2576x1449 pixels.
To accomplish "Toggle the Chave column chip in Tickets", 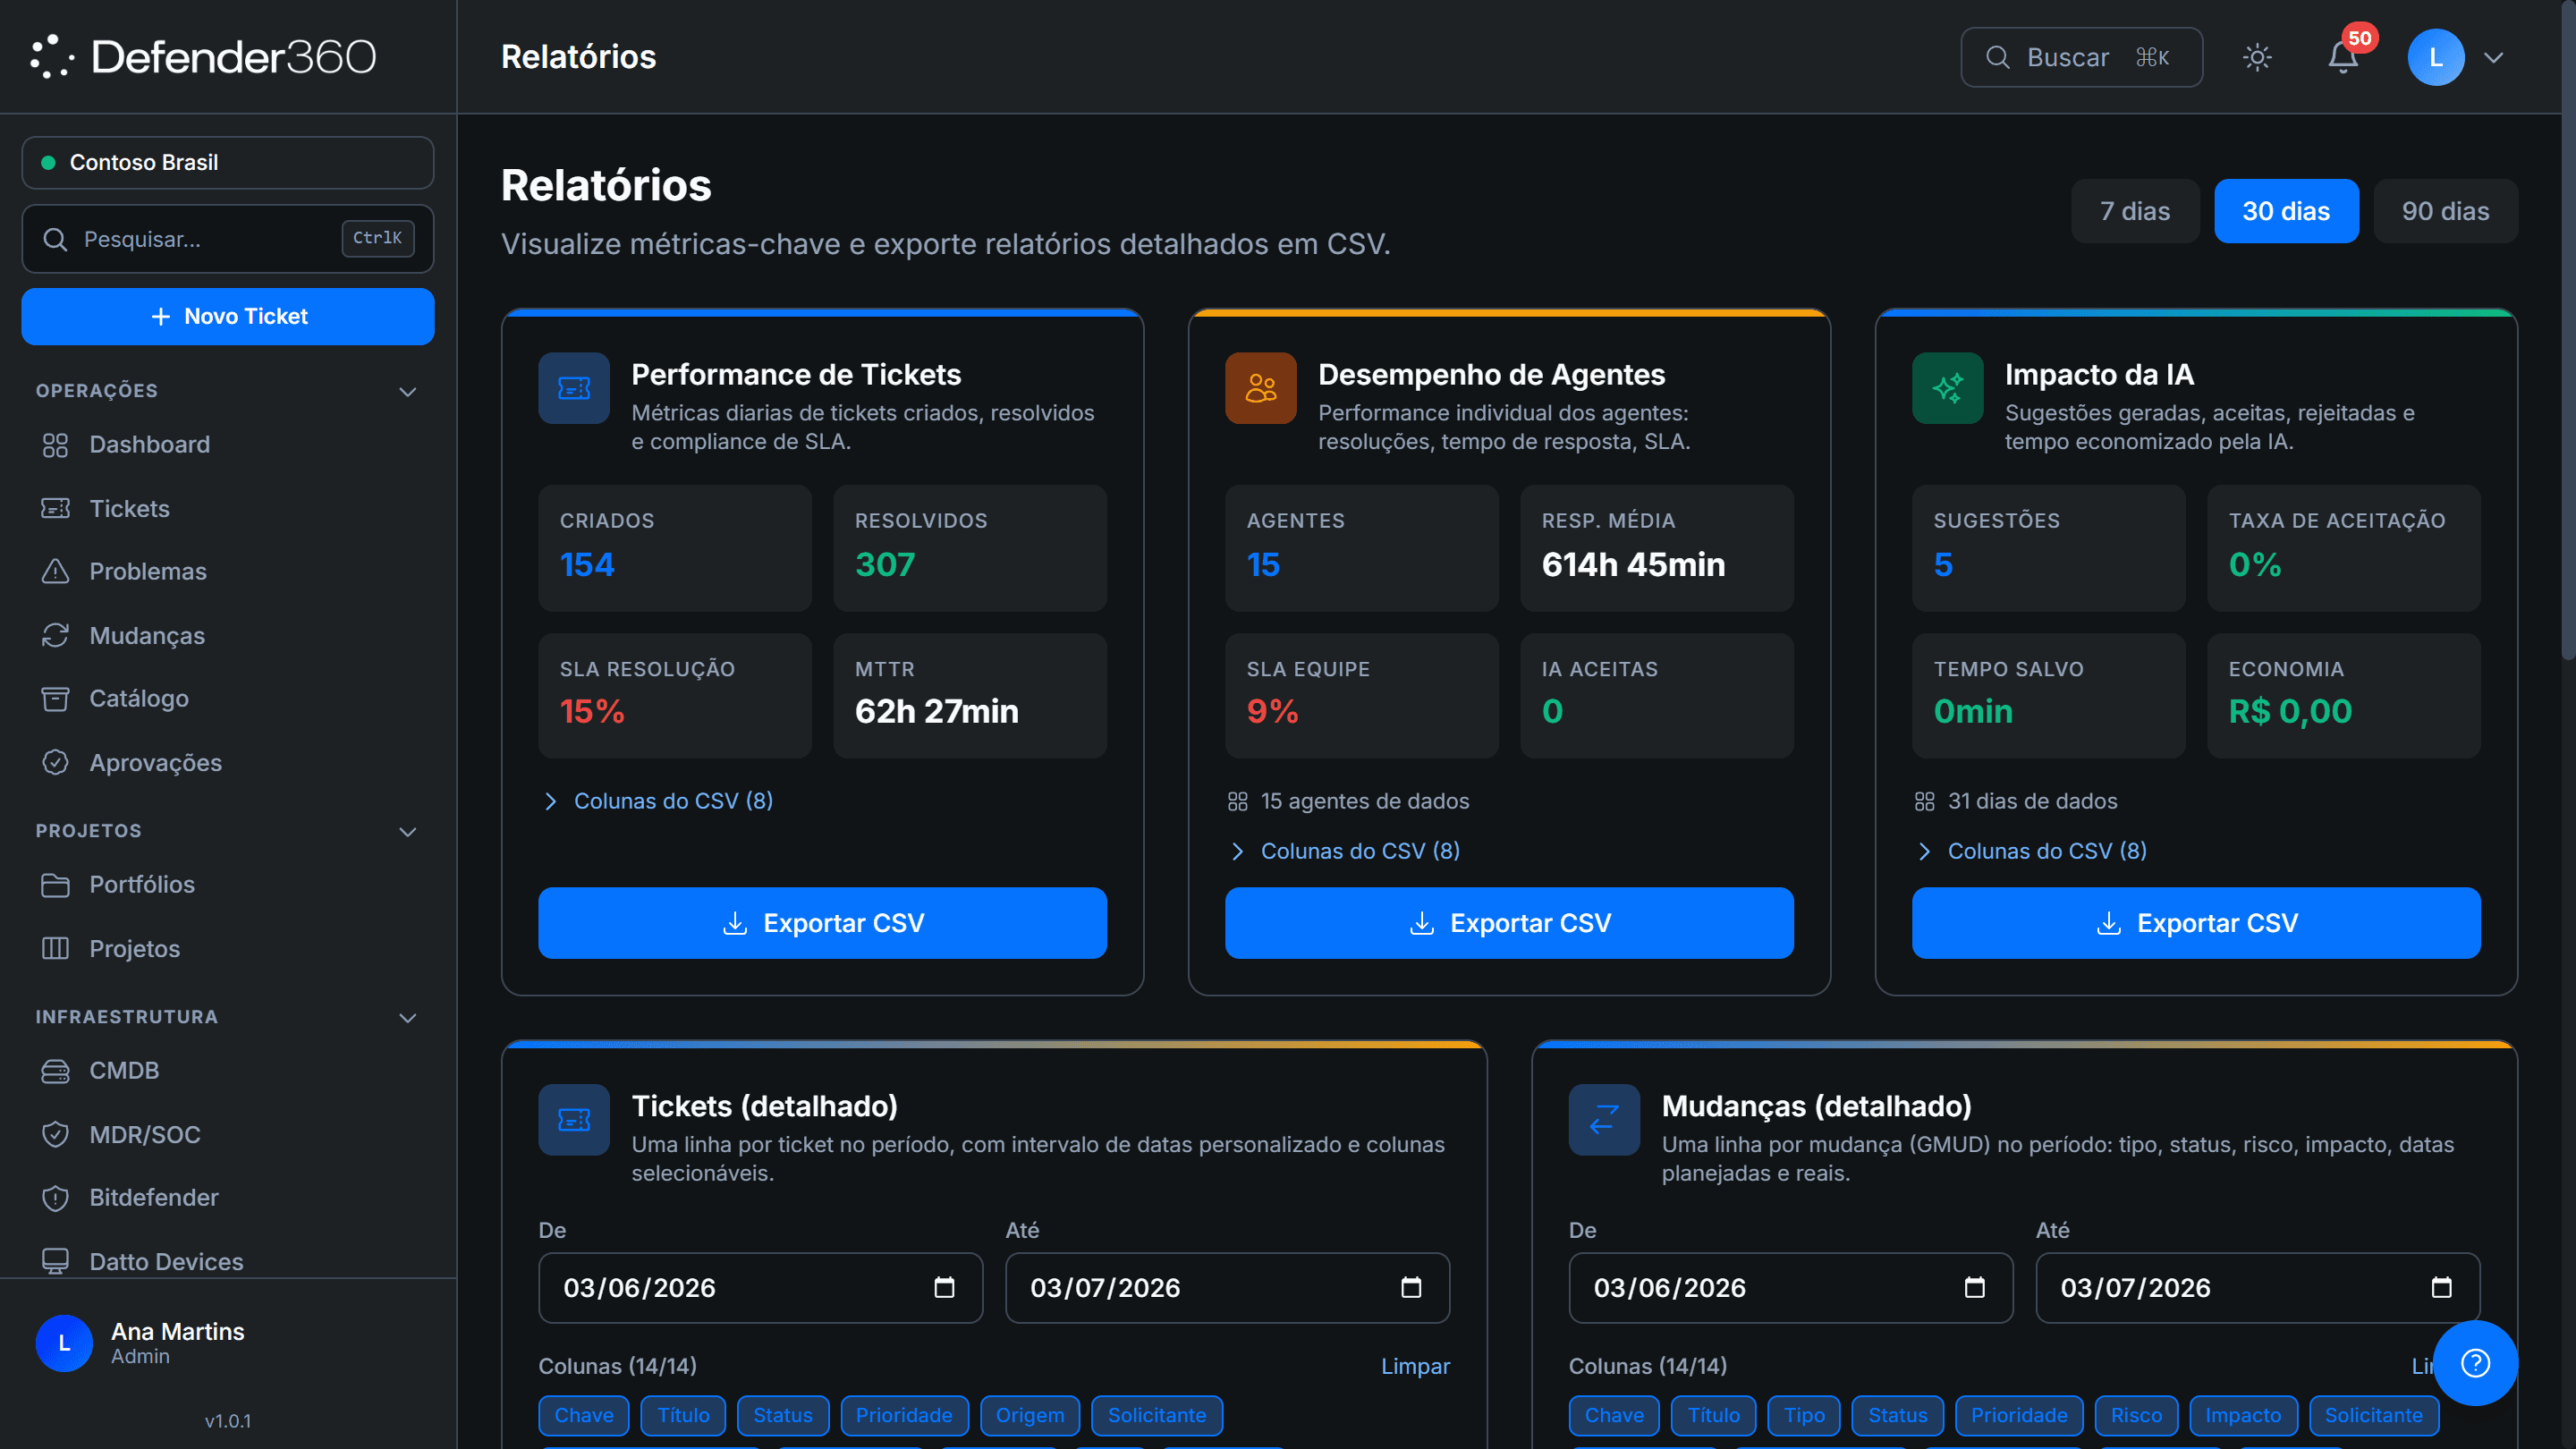I will 584,1415.
